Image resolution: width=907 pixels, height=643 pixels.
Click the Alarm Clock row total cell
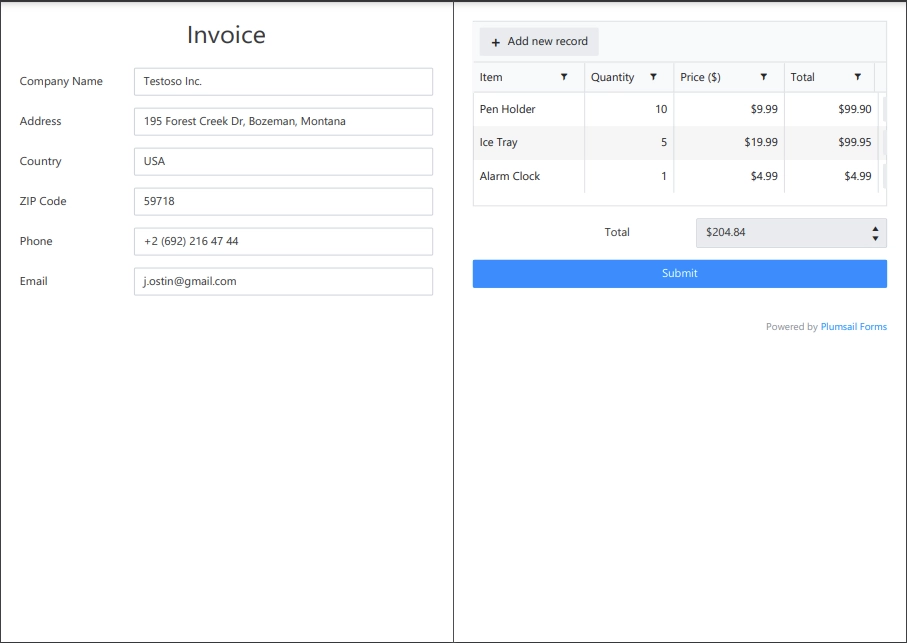pos(832,176)
